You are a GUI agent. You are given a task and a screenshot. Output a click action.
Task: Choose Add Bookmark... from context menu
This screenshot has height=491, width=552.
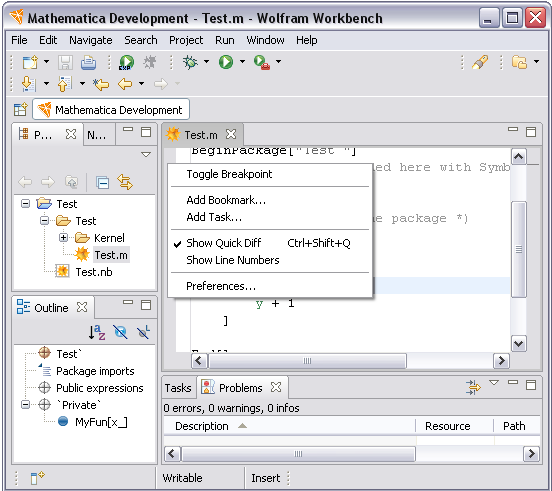tap(270, 200)
